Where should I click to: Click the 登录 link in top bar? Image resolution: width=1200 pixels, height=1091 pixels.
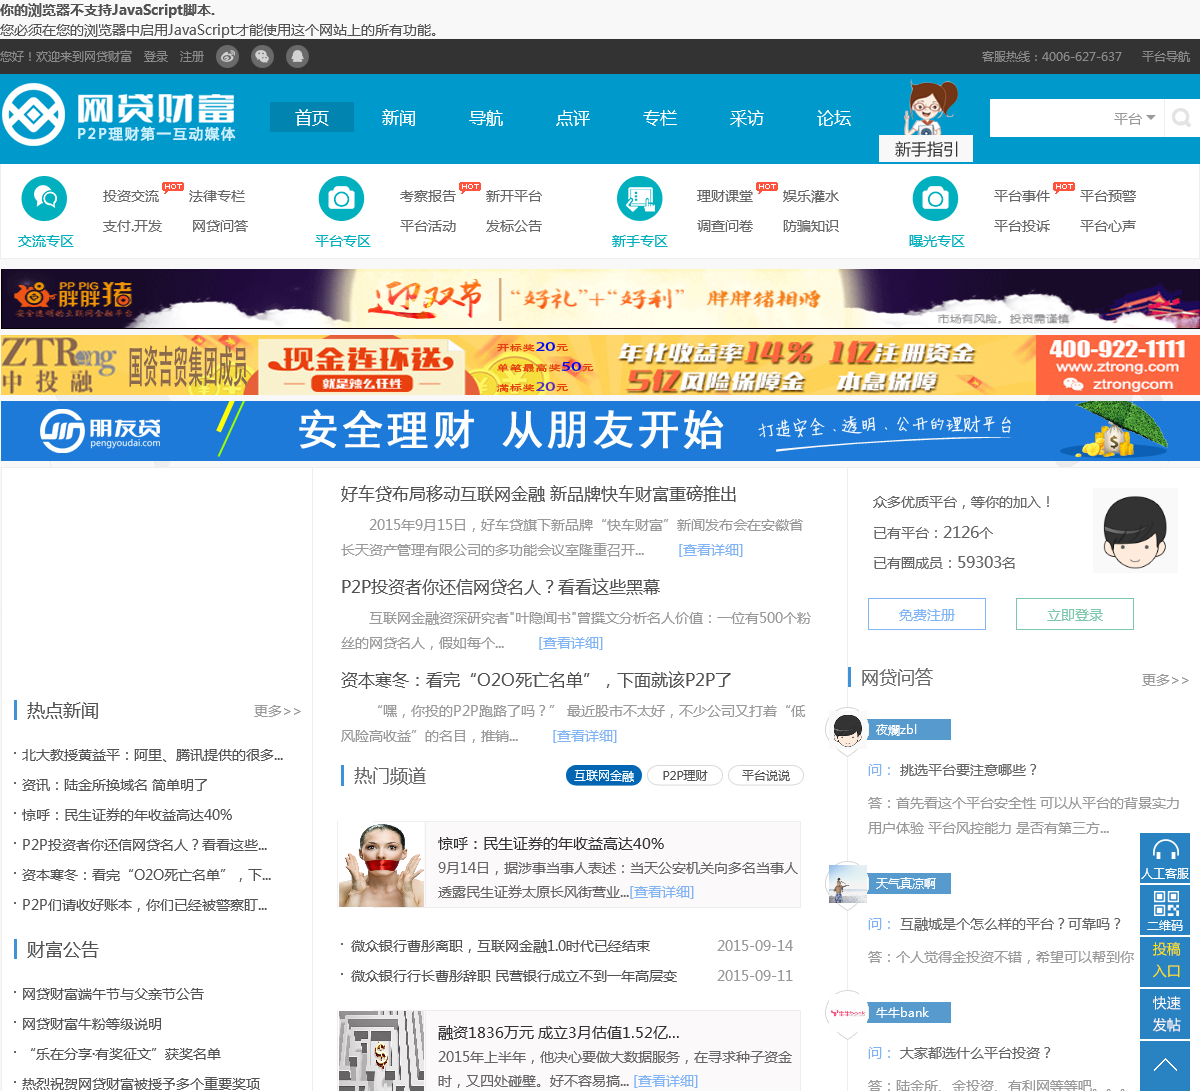pos(156,57)
